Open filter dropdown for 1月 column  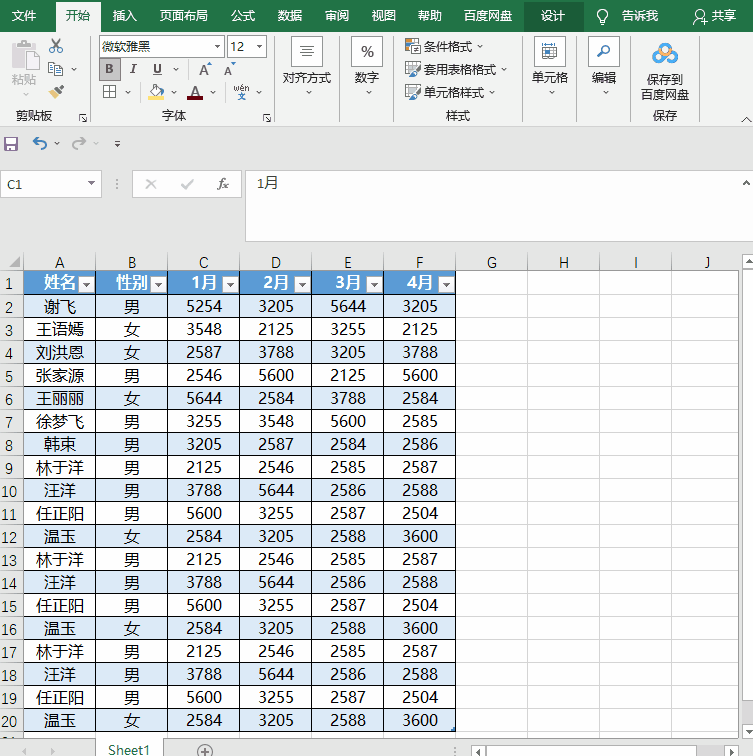230,285
